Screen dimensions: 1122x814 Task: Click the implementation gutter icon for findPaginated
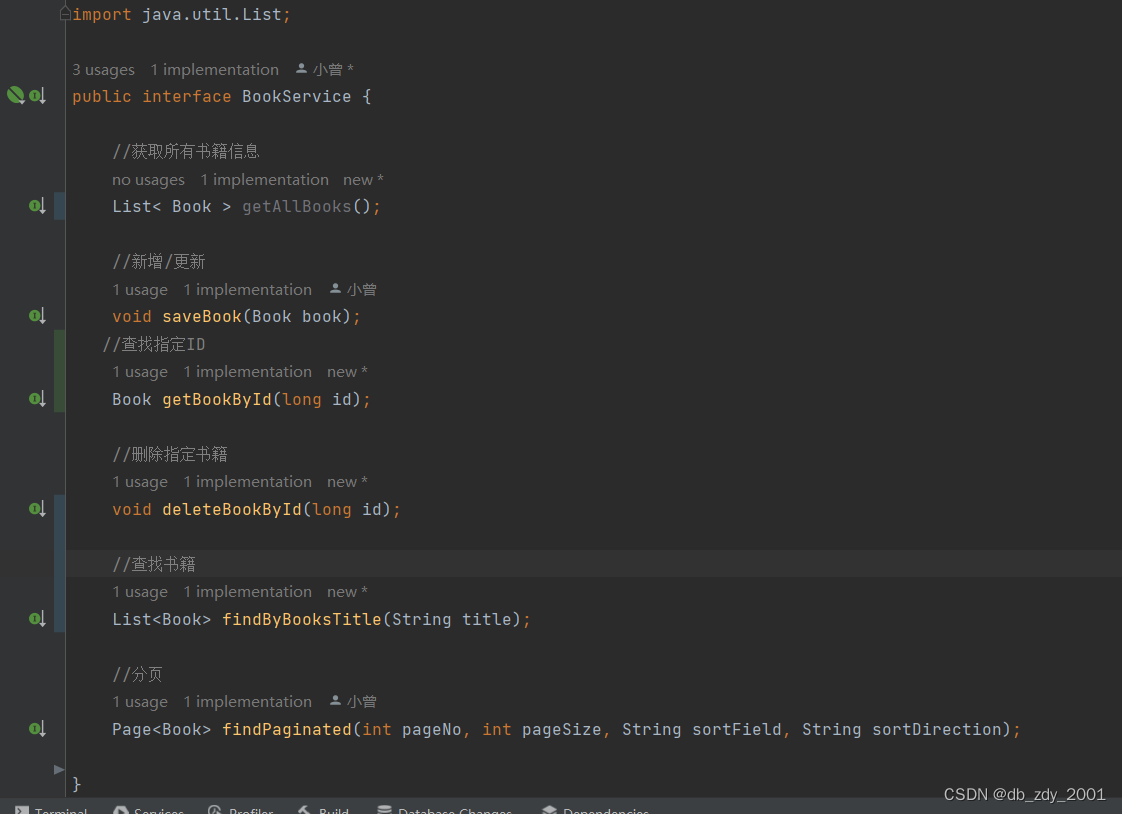tap(37, 728)
